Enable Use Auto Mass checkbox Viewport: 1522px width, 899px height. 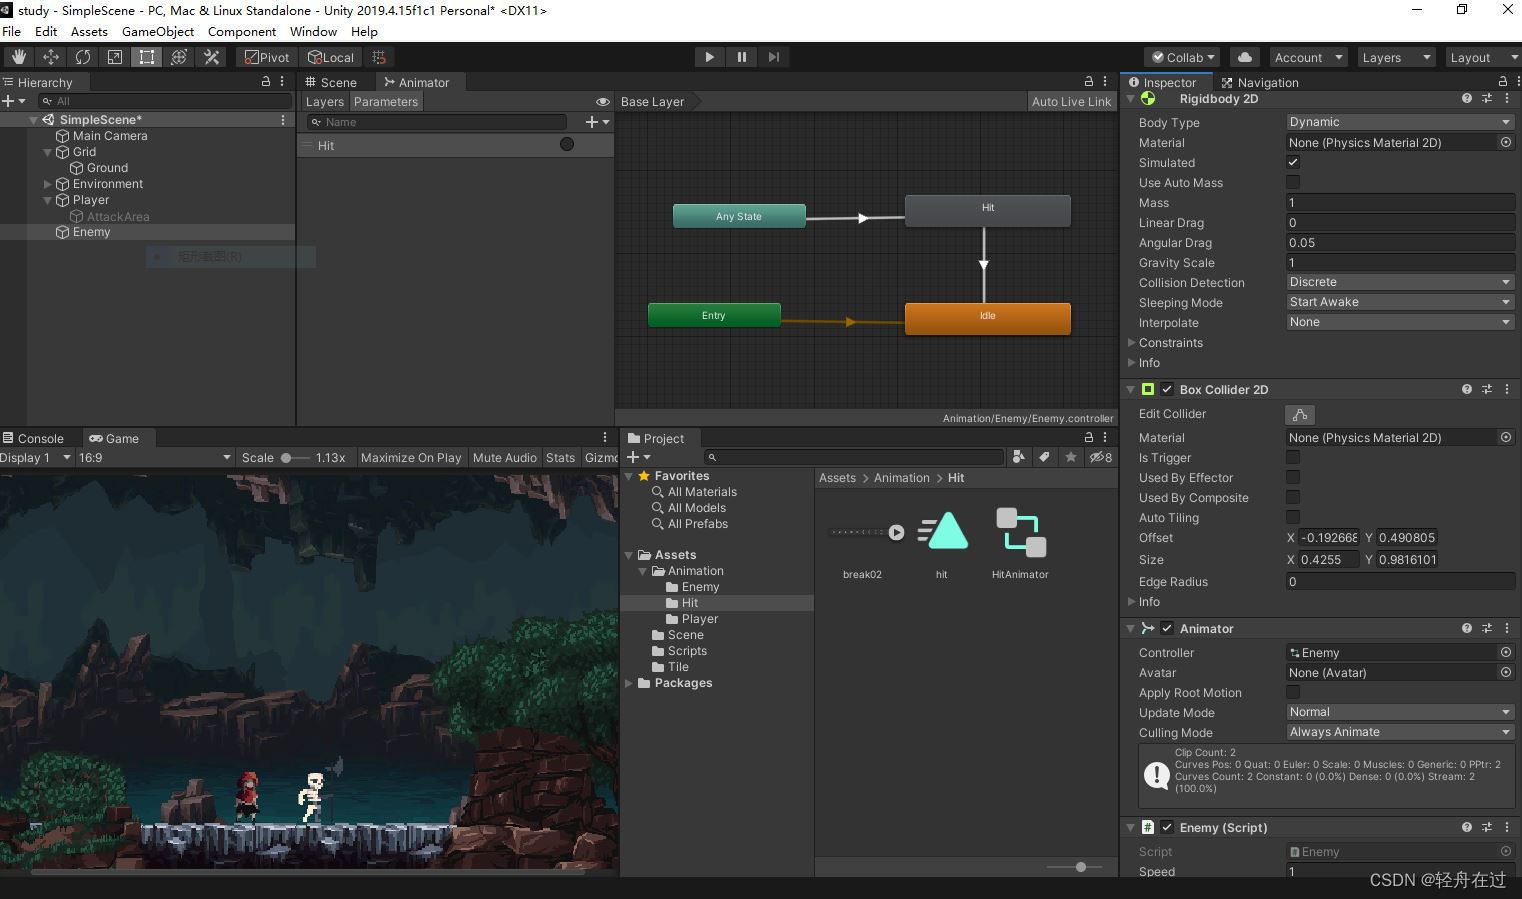(1293, 182)
